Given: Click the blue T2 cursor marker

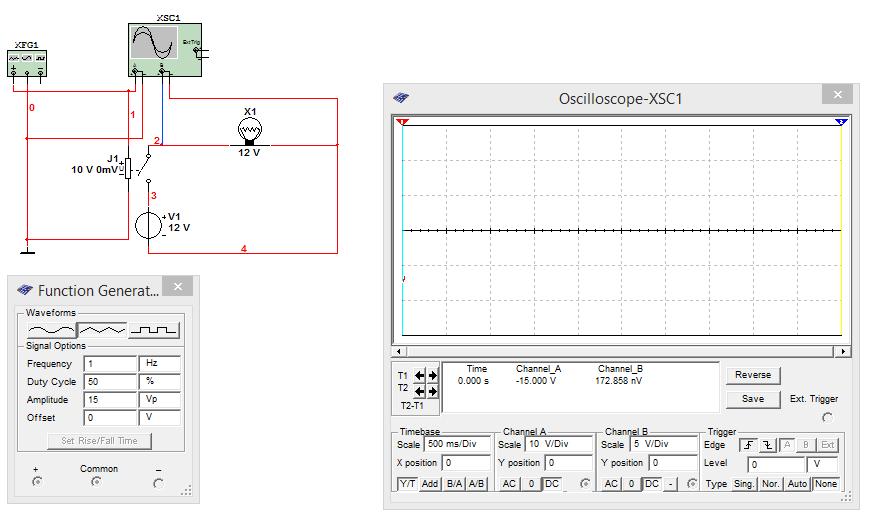Looking at the screenshot, I should coord(841,122).
